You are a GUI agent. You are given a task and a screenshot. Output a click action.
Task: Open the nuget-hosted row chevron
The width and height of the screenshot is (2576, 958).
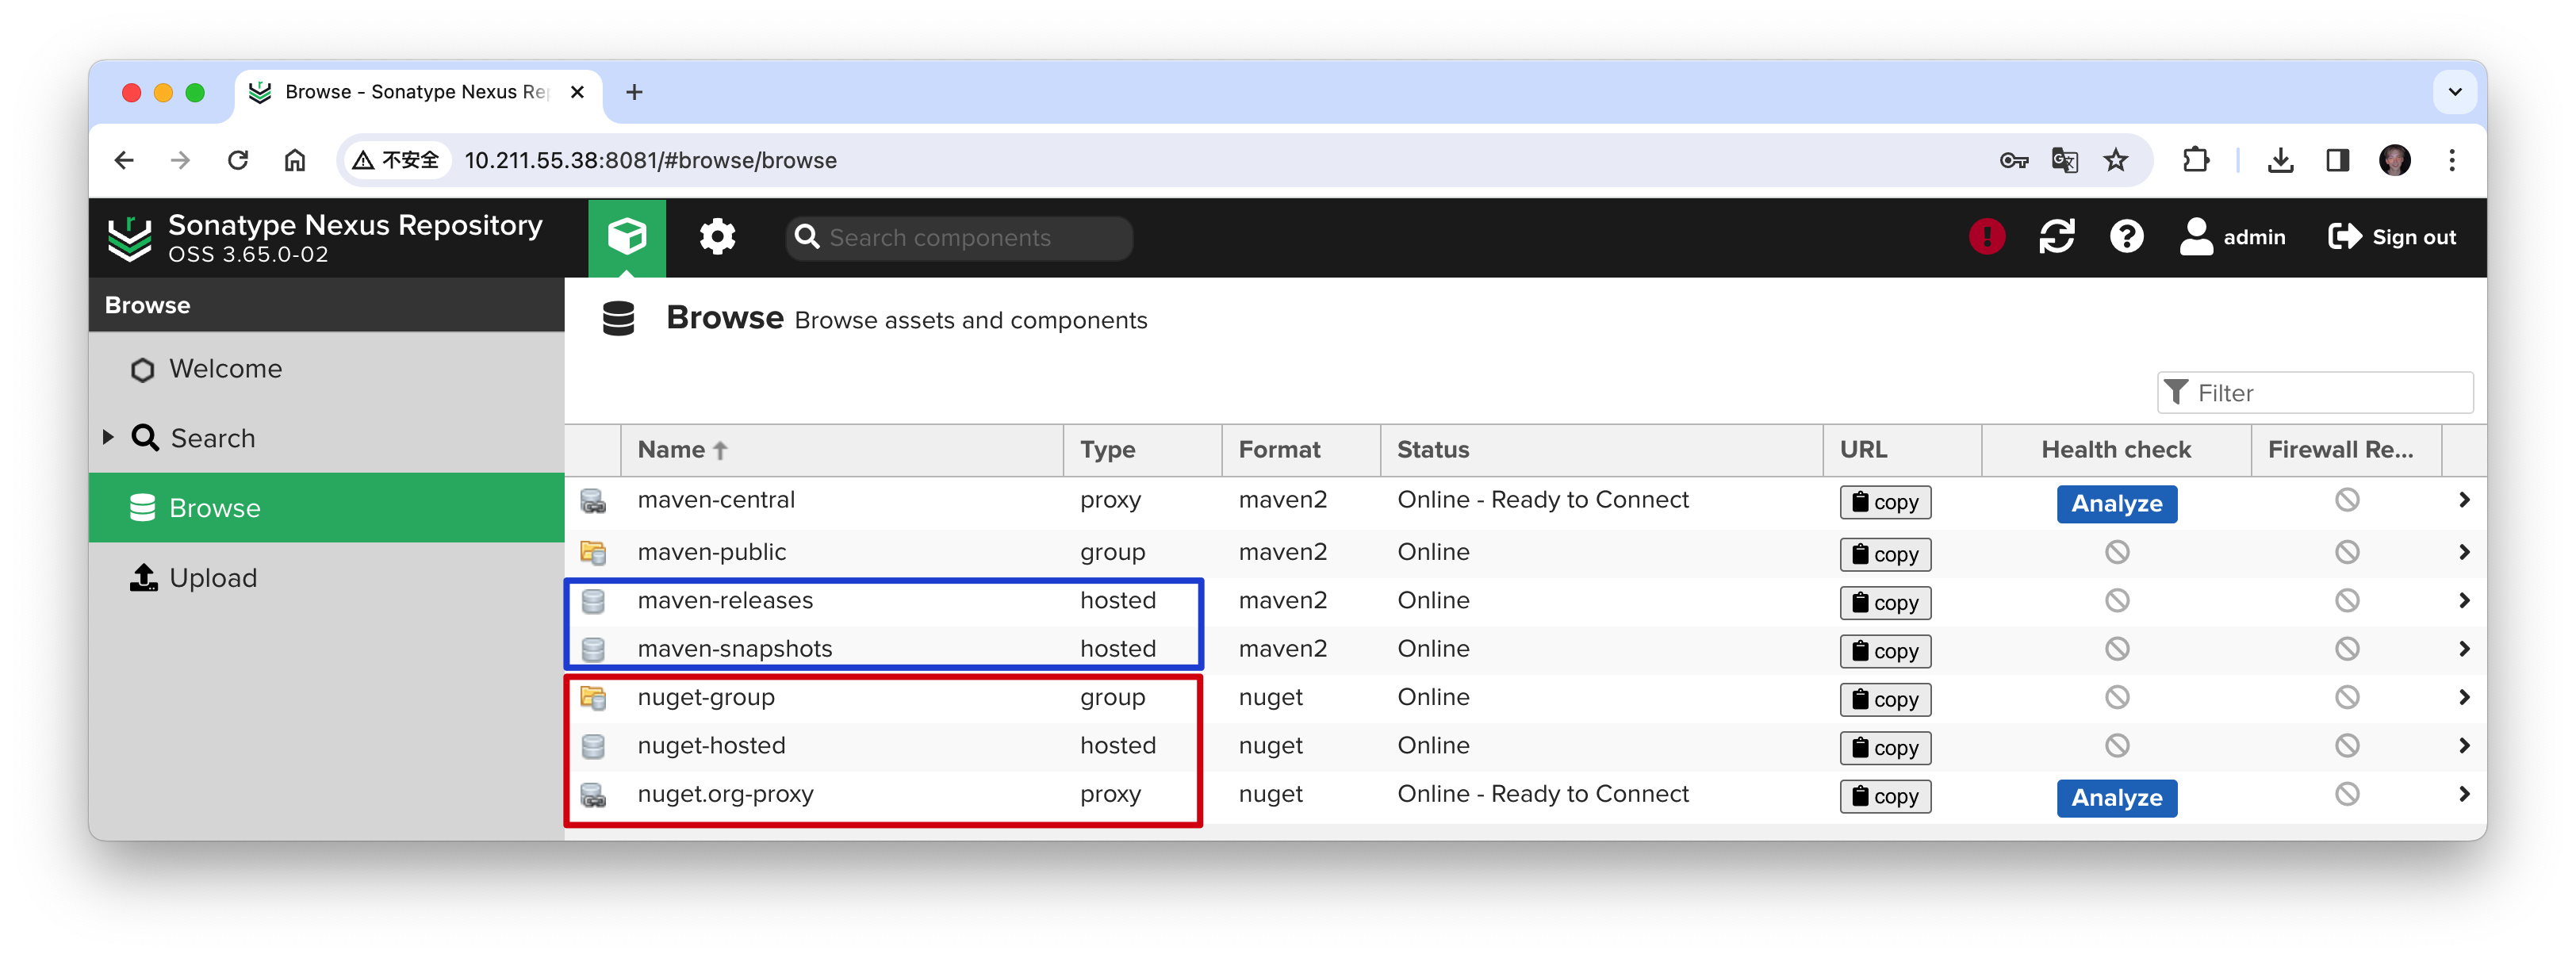2463,745
